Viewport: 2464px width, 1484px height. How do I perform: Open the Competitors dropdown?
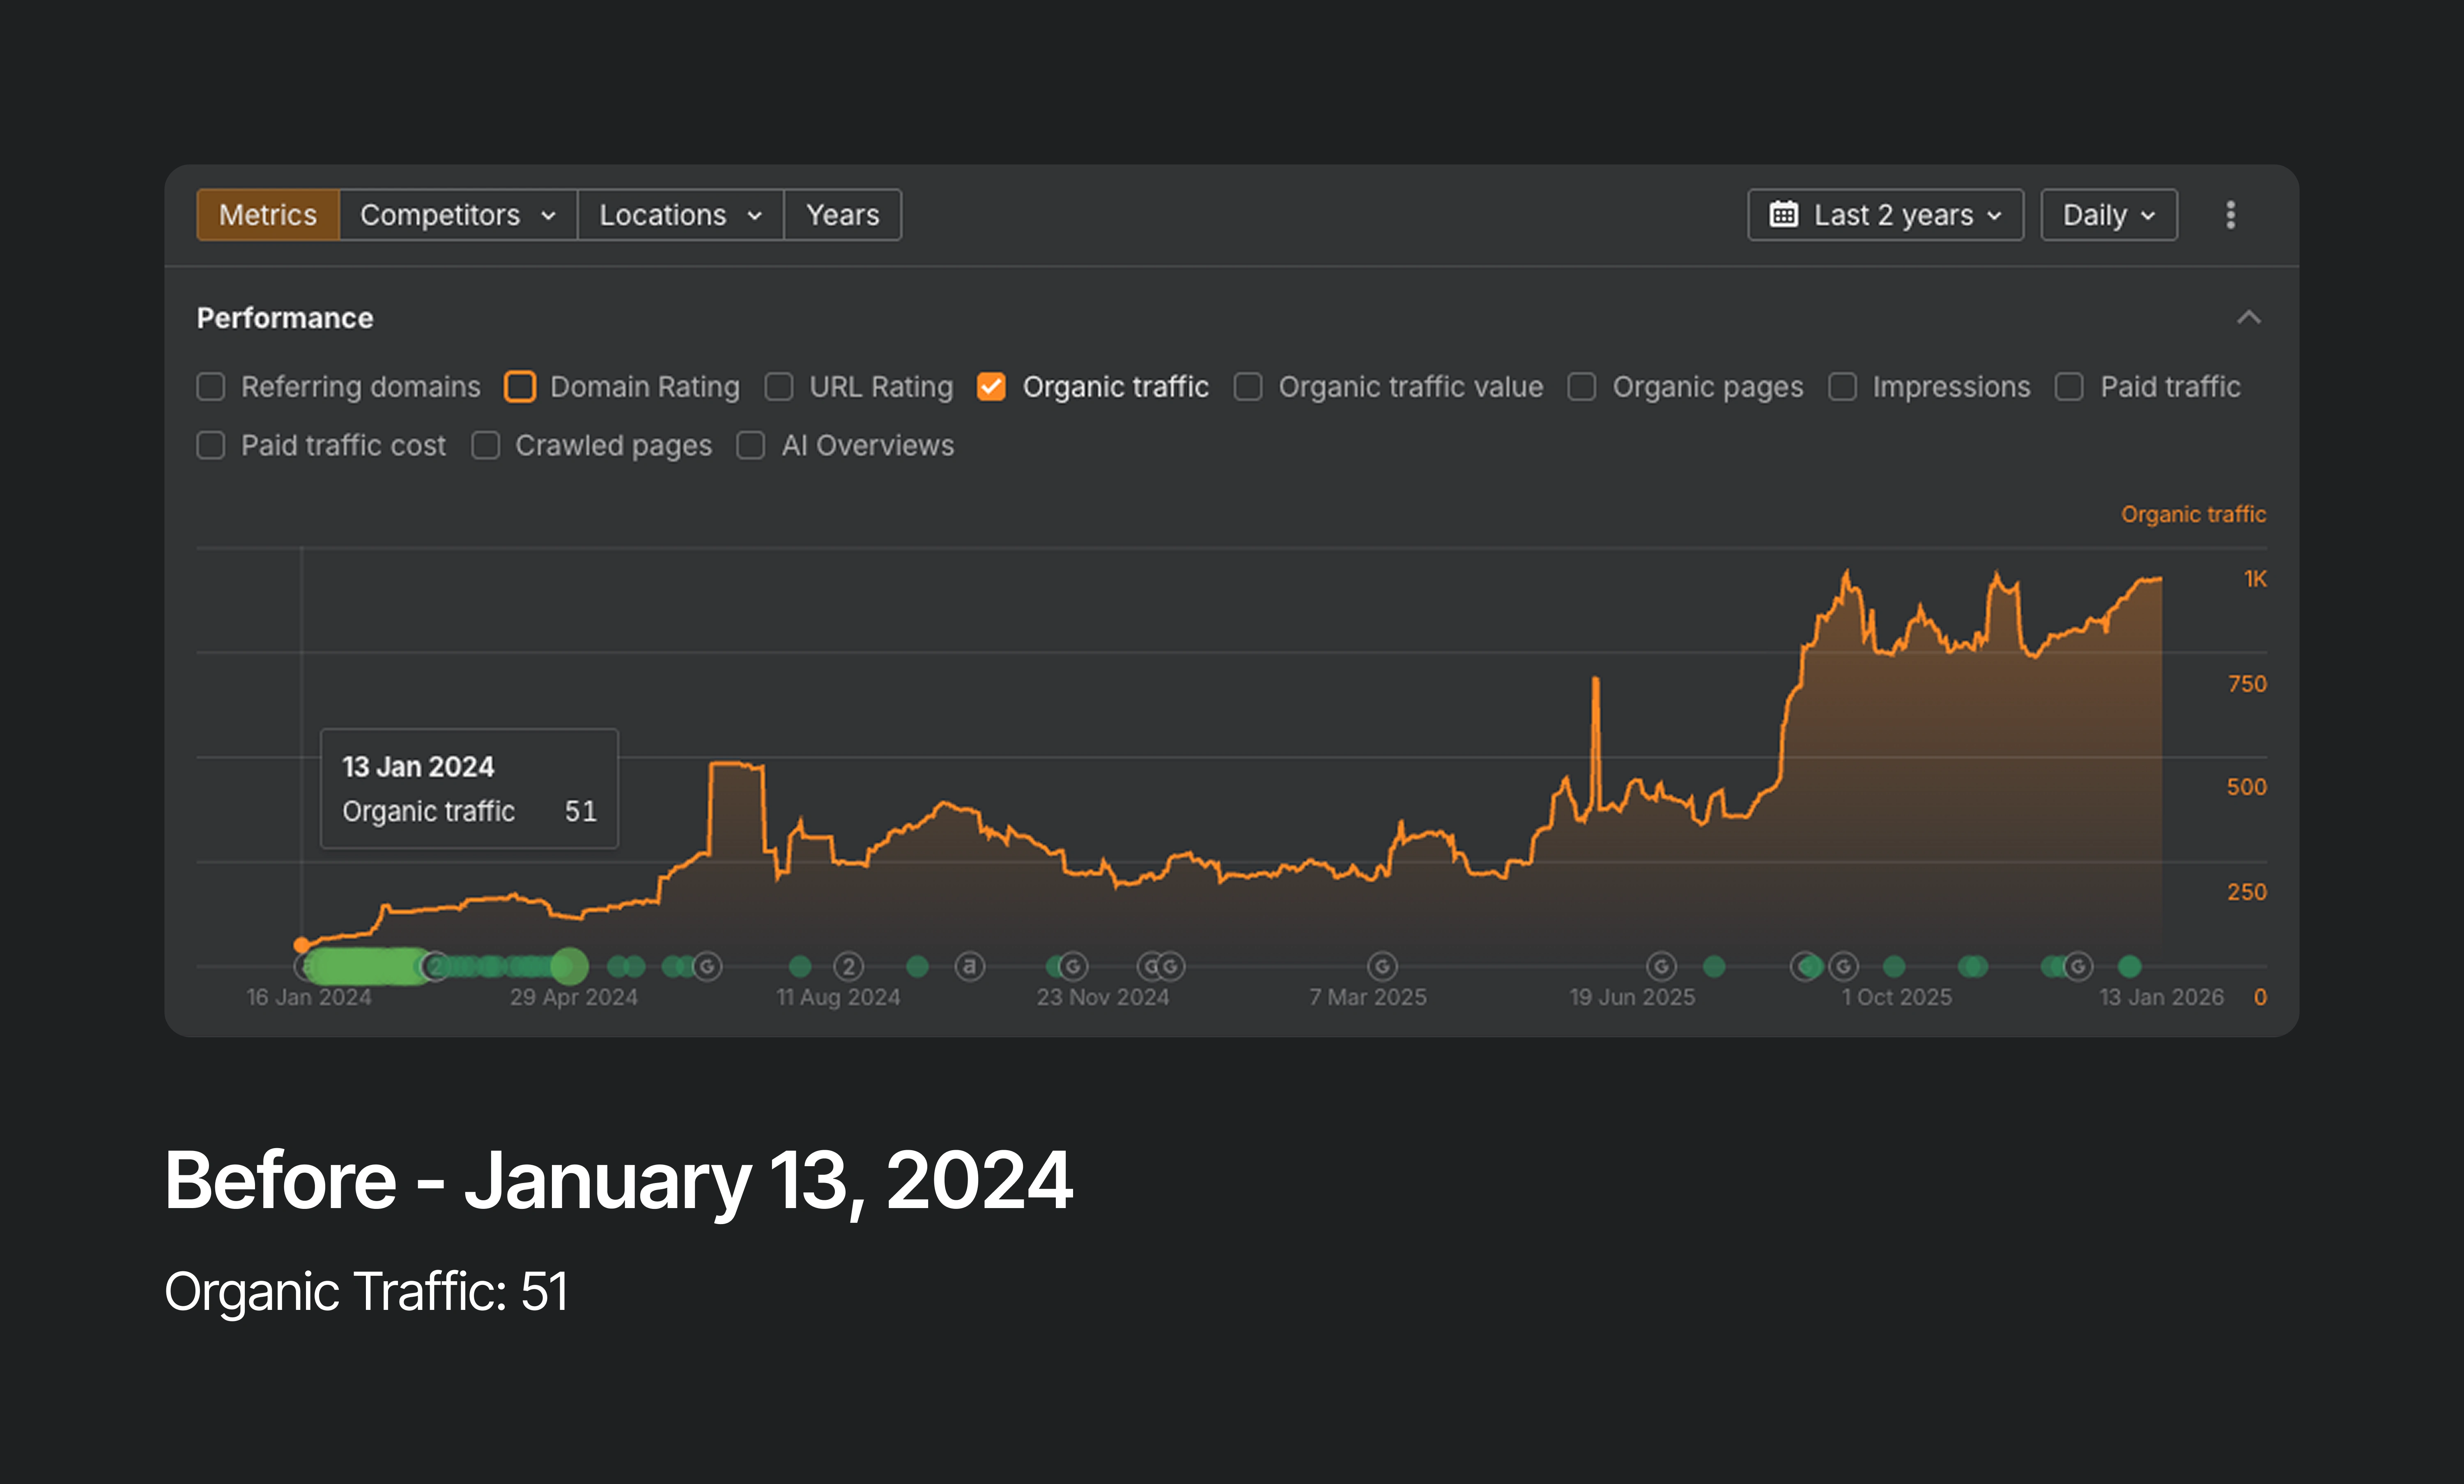[457, 215]
